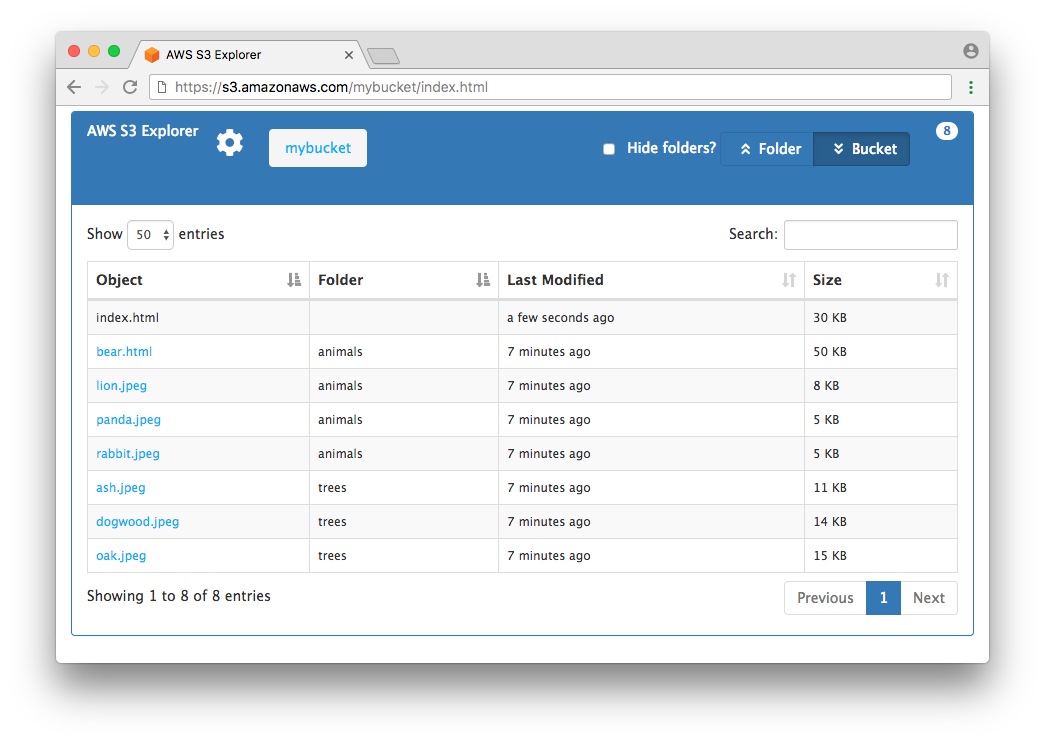Click the mybucket button
Viewport: 1045px width, 743px height.
coord(318,148)
